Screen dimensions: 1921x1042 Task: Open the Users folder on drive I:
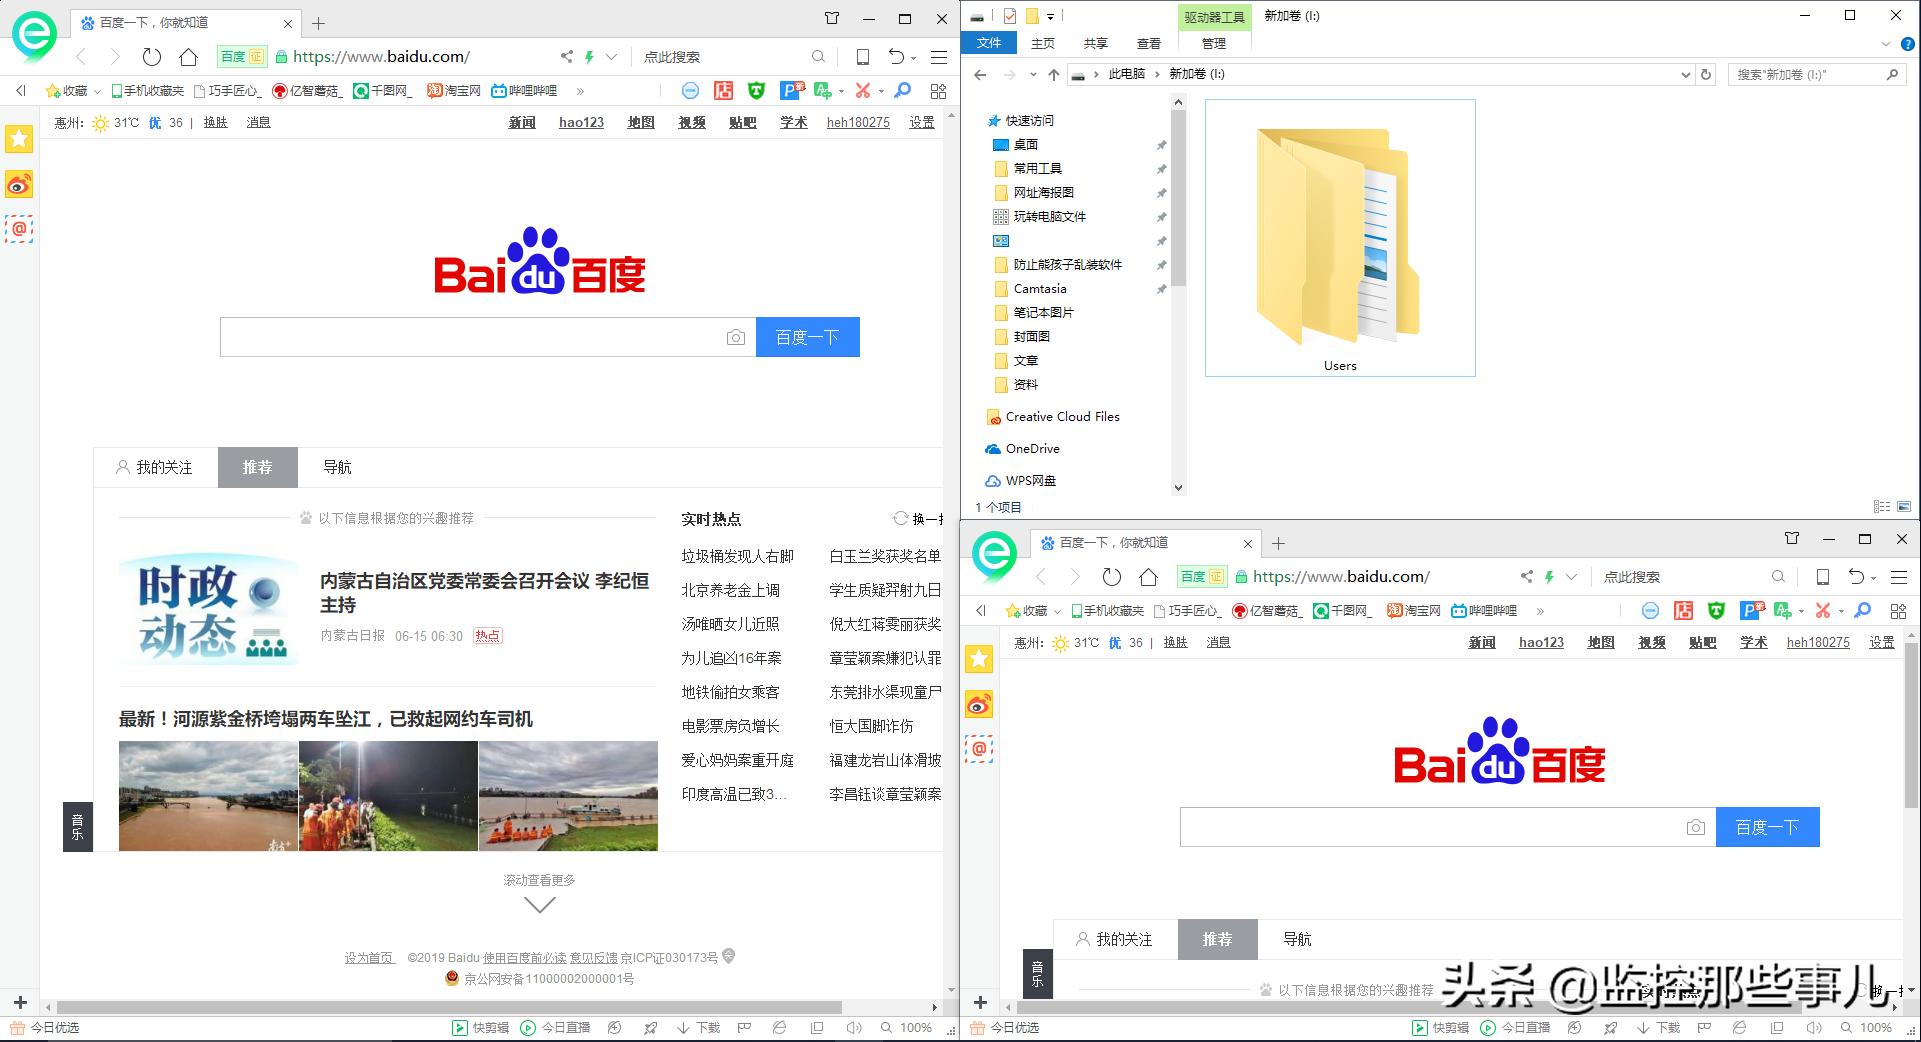[1340, 240]
